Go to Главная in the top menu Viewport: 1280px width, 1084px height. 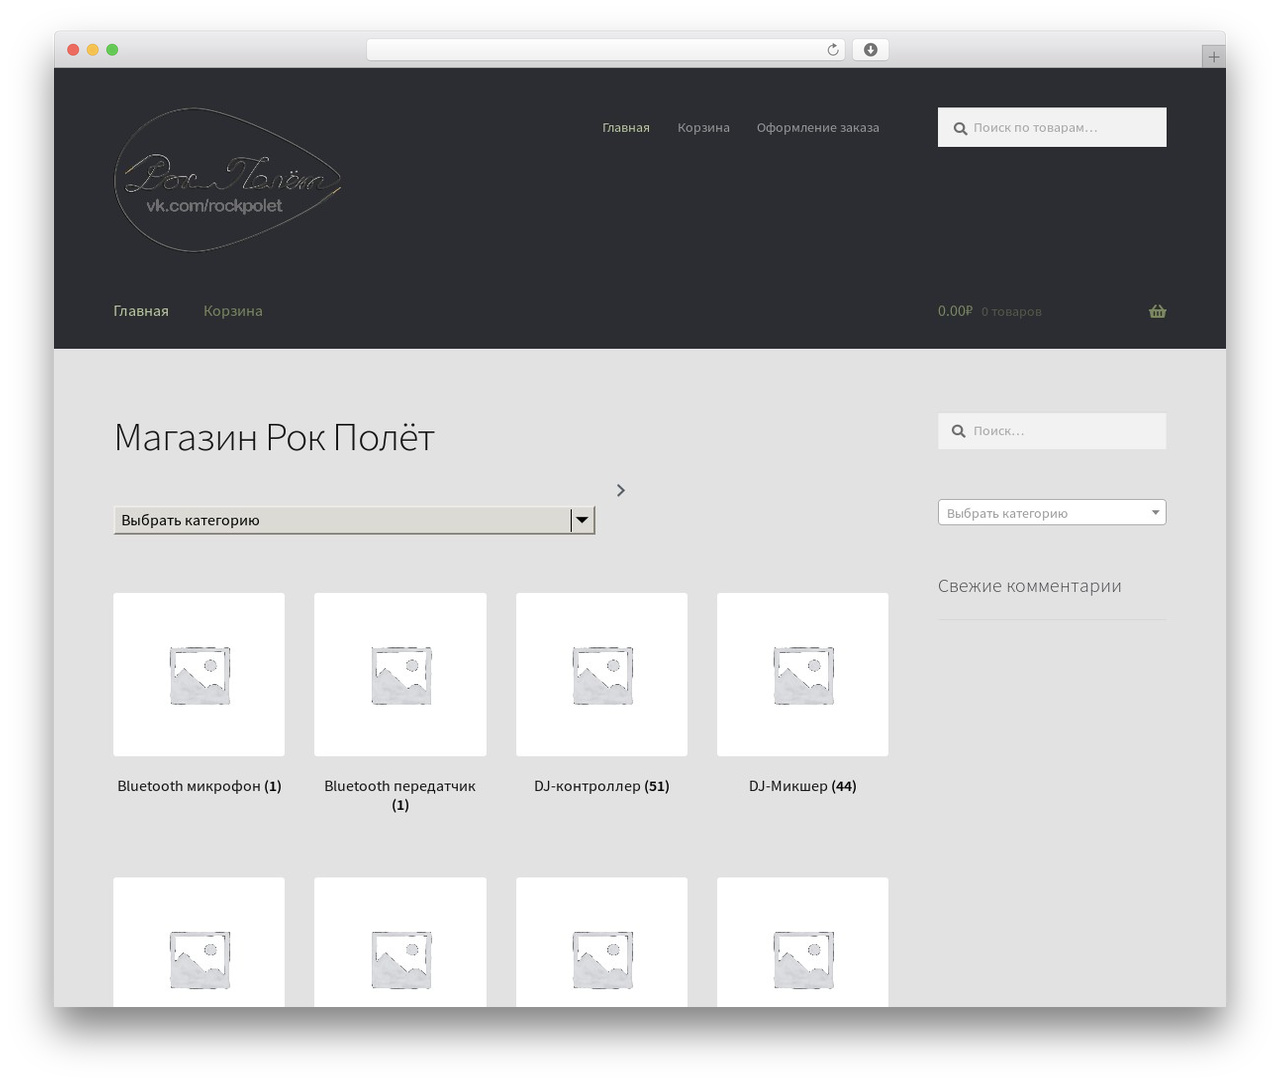(x=626, y=128)
